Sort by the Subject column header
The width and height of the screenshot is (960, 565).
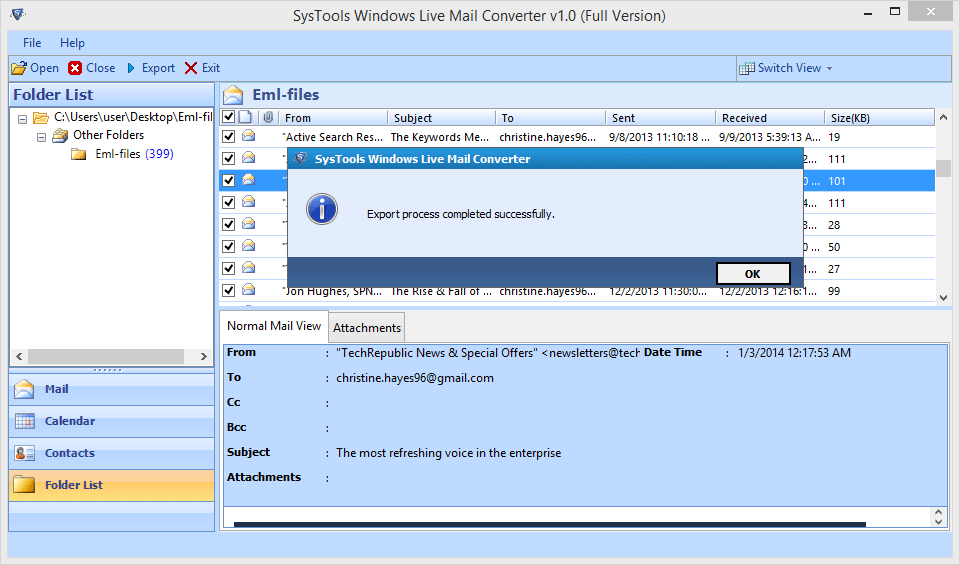441,118
